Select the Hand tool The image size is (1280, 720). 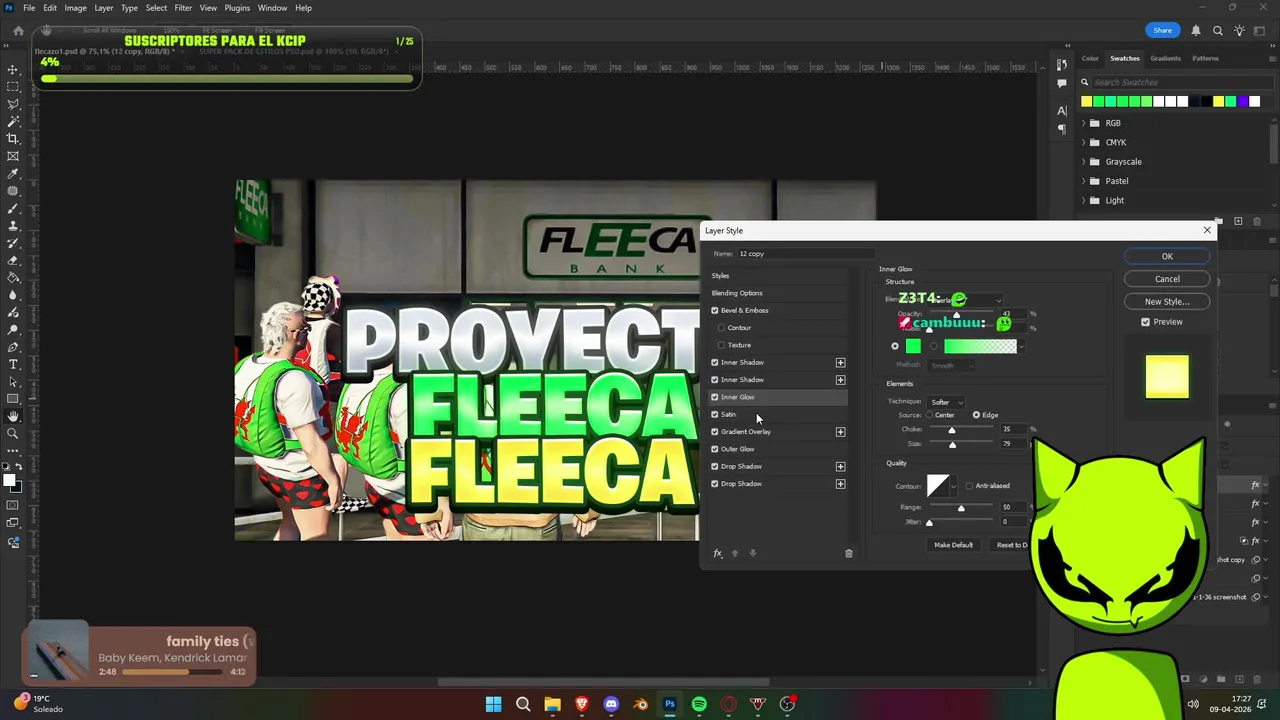click(x=13, y=416)
